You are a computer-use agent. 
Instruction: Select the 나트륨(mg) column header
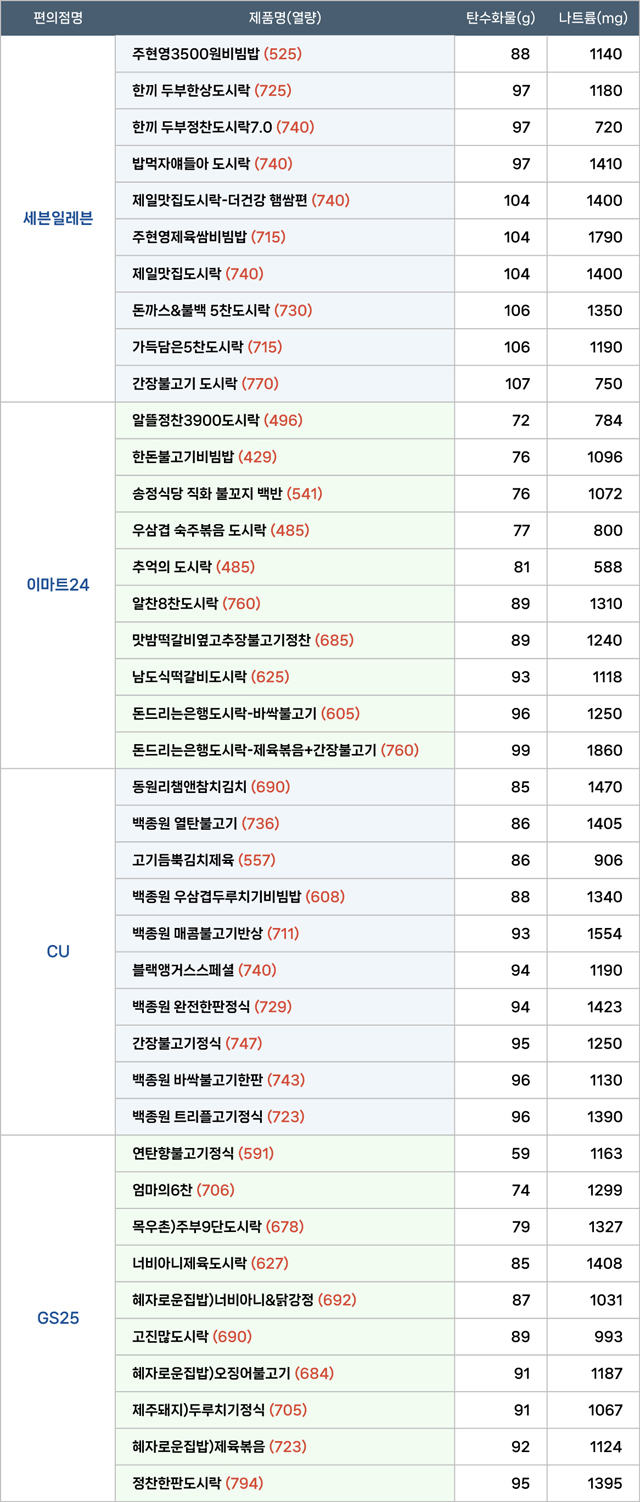point(593,18)
